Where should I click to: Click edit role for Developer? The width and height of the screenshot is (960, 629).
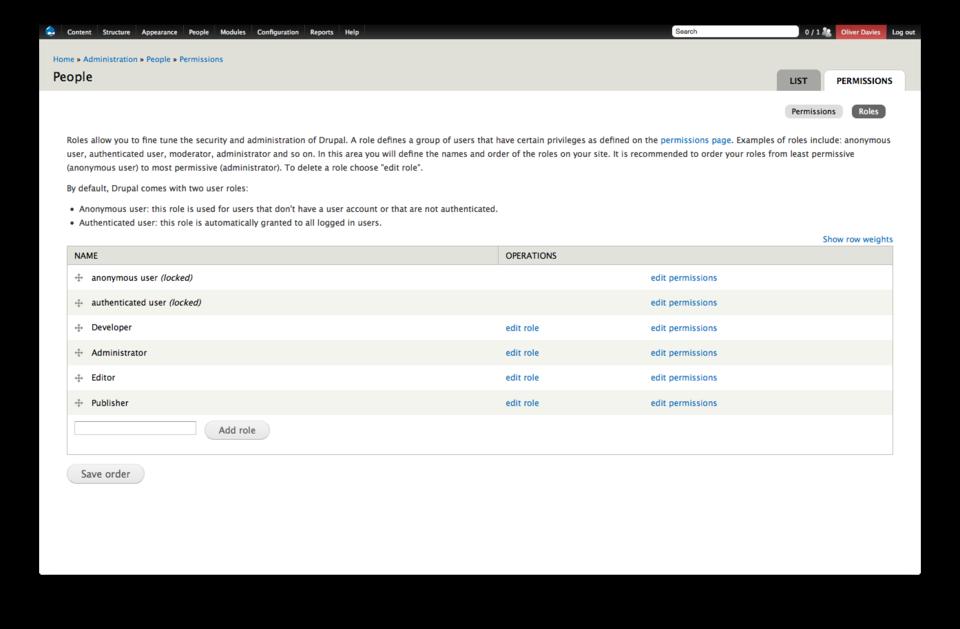522,328
